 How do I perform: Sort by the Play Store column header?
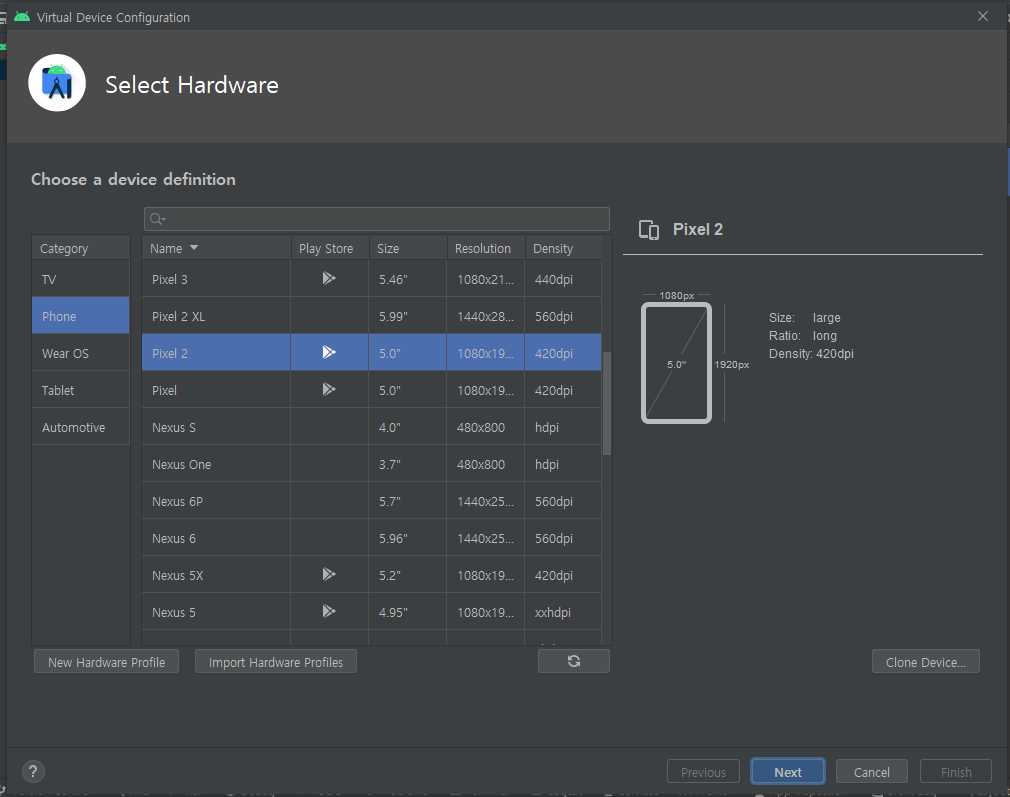[329, 248]
